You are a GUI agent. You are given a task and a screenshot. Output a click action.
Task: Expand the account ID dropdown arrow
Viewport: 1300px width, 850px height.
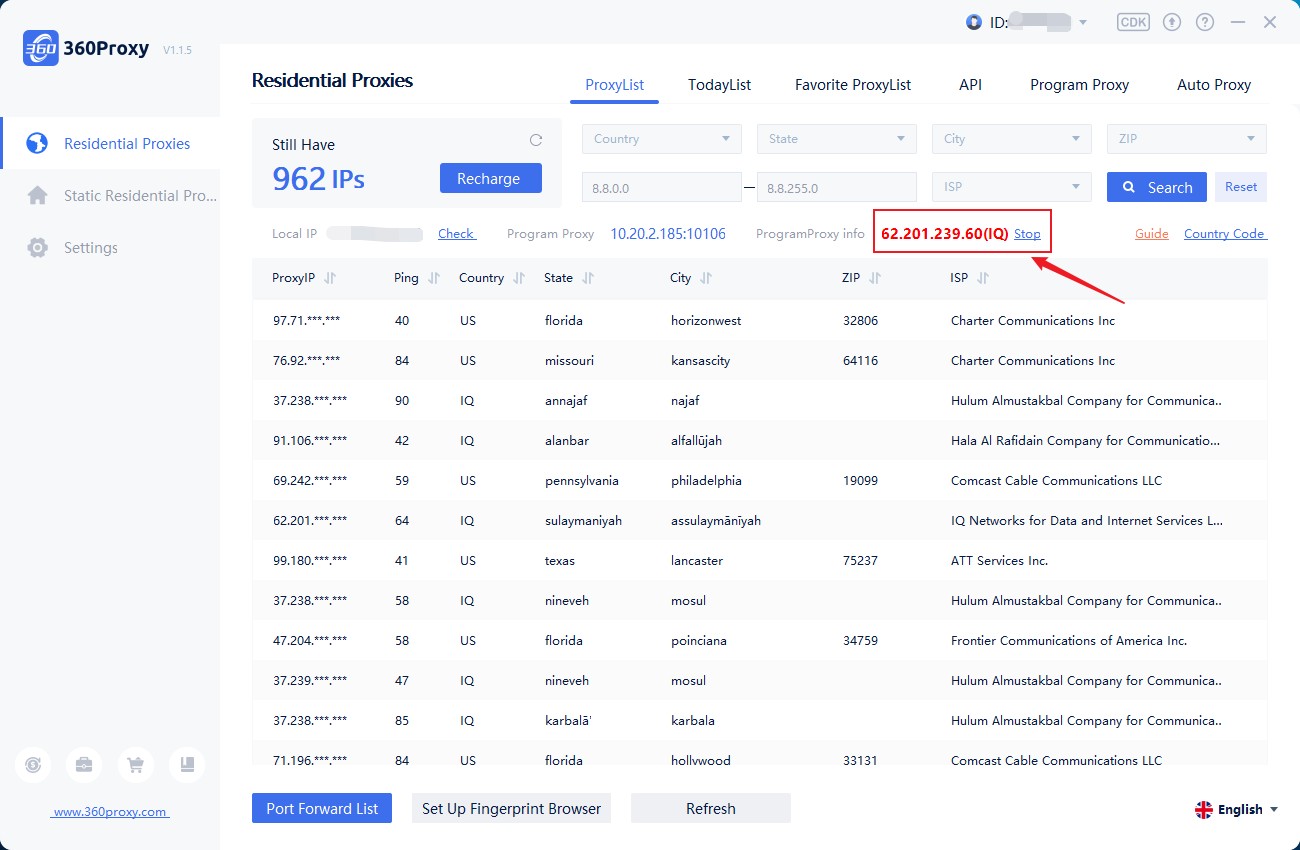(x=1083, y=22)
